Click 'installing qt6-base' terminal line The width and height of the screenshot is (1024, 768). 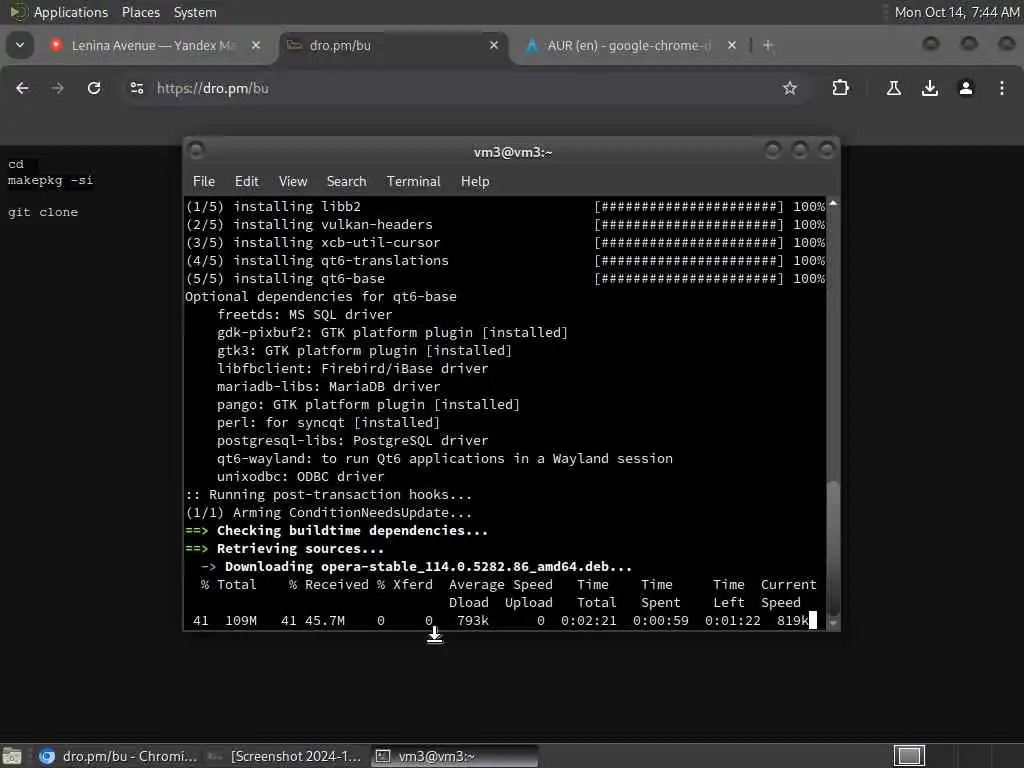[309, 278]
